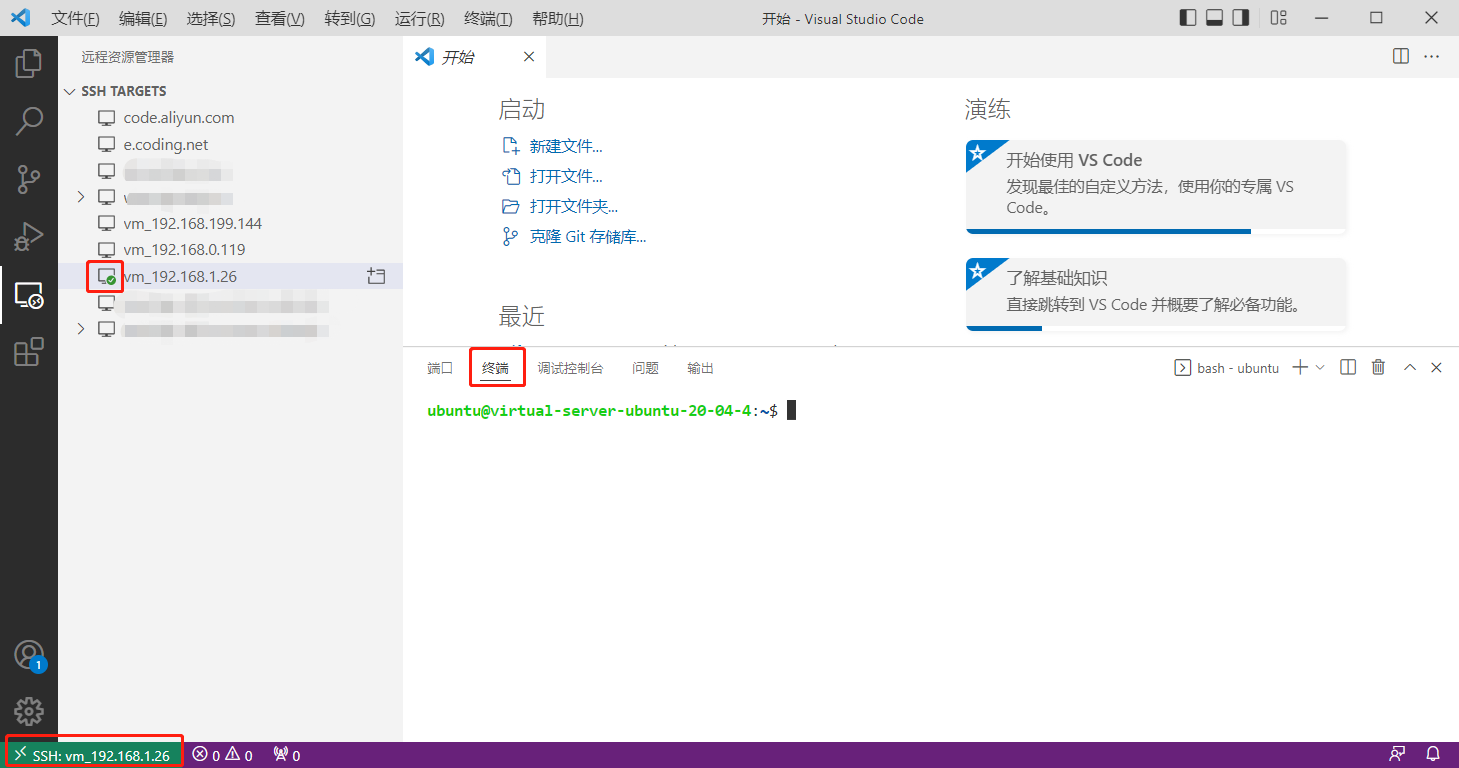Select Remote Explorer icon in activity bar
The height and width of the screenshot is (768, 1459).
tap(29, 295)
